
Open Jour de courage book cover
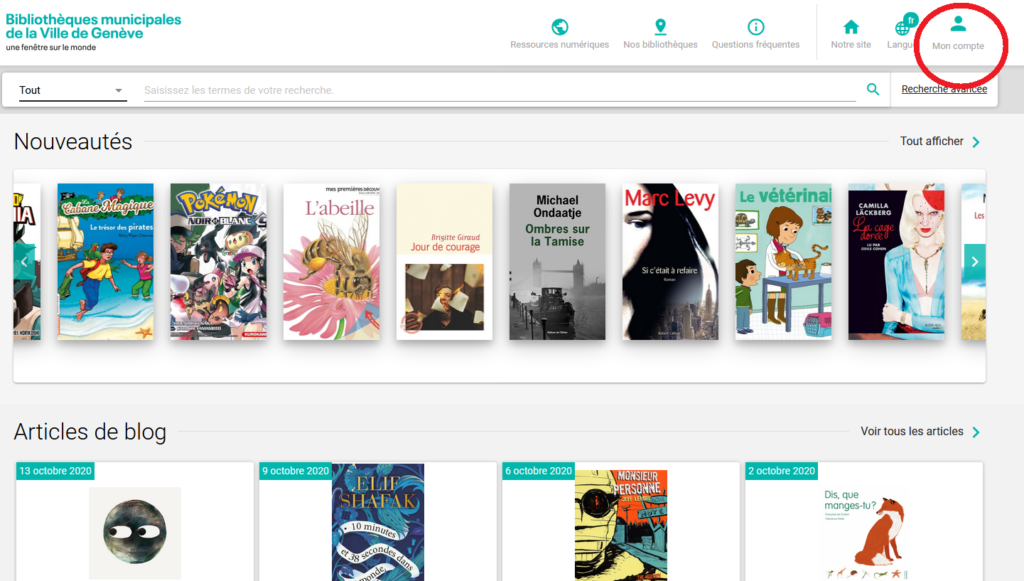click(445, 261)
